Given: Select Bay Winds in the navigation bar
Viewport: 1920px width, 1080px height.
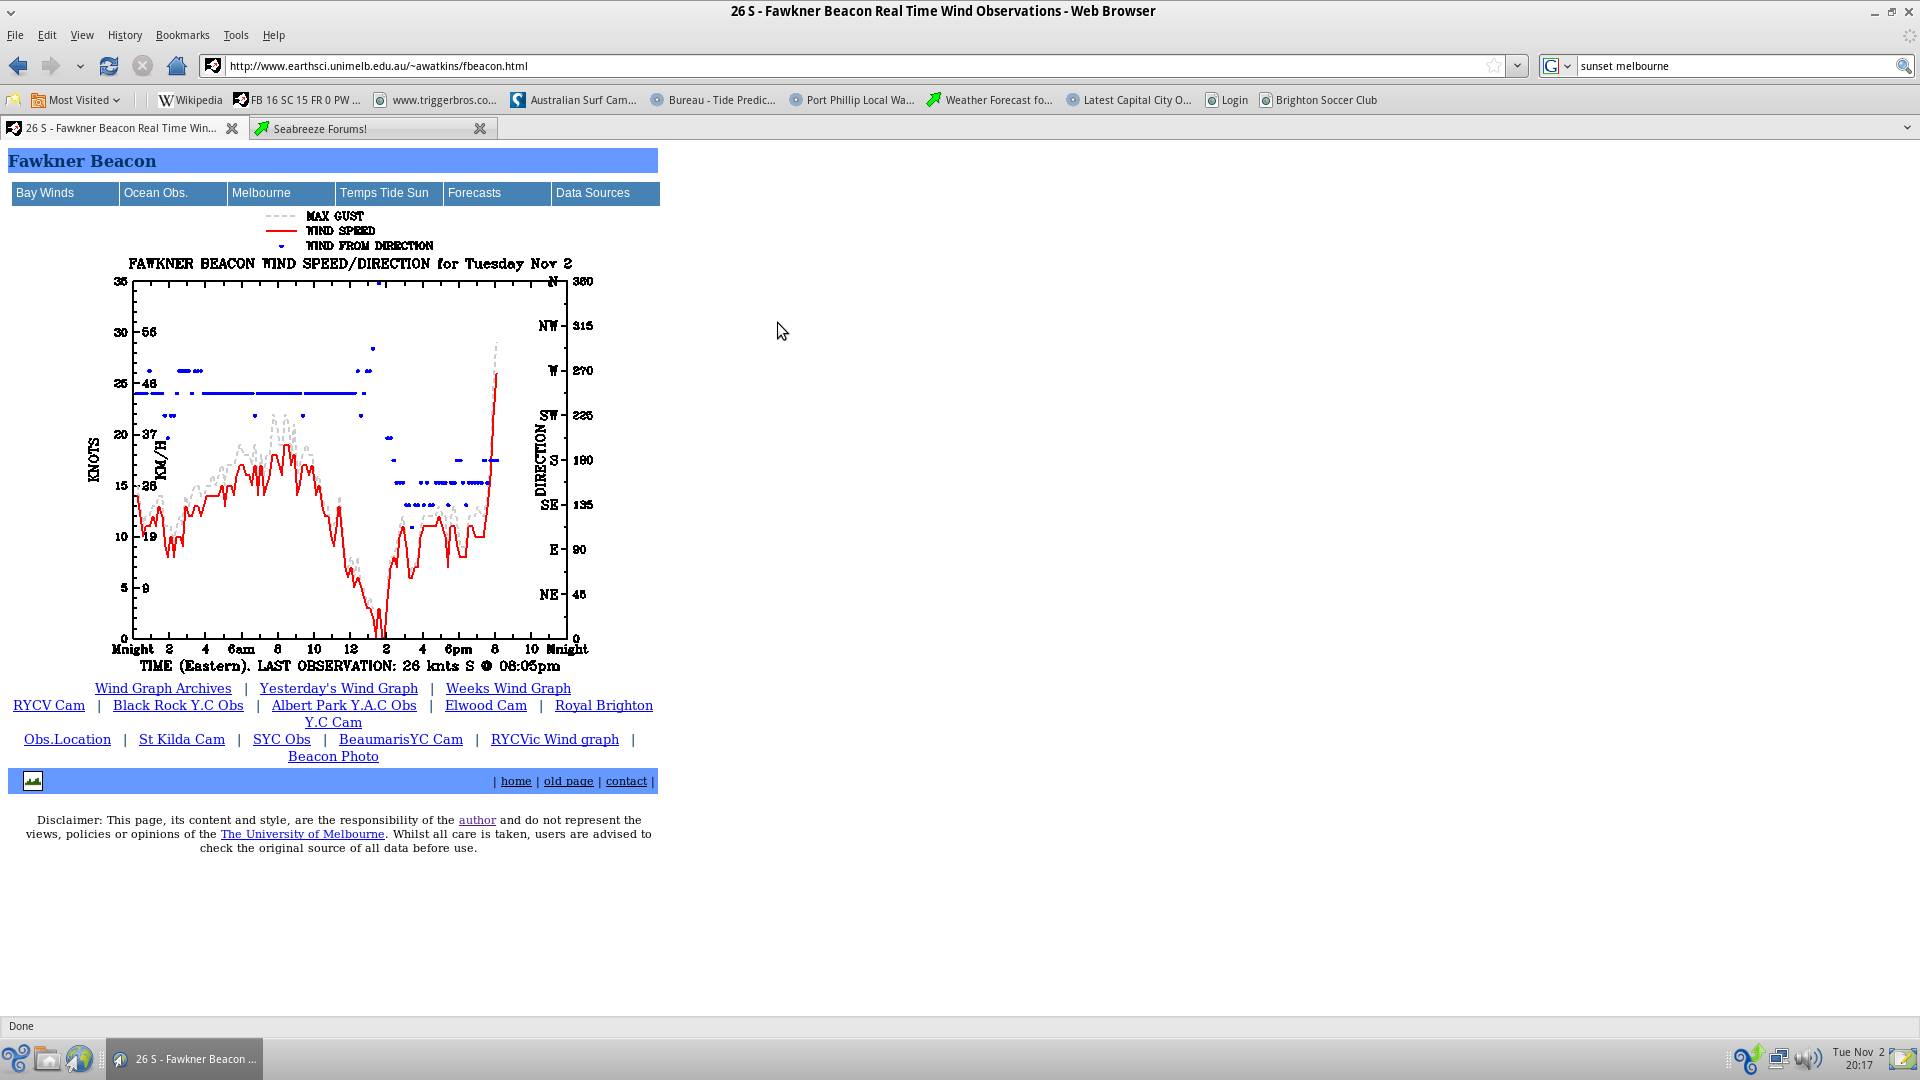Looking at the screenshot, I should 44,193.
